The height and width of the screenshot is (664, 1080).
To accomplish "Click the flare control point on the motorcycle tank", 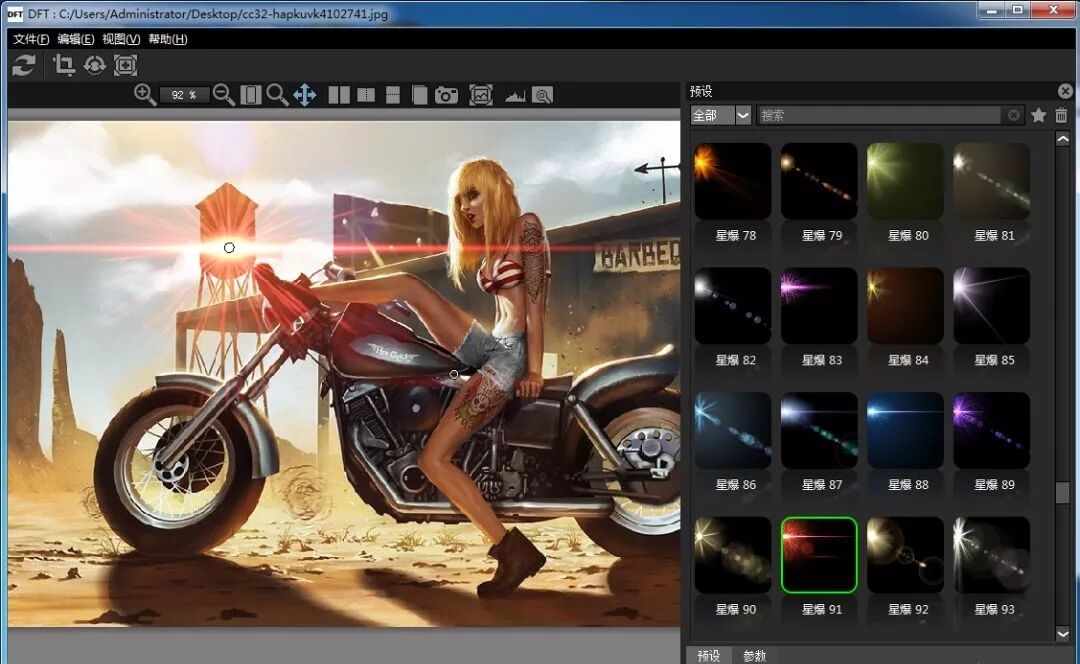I will pos(454,374).
